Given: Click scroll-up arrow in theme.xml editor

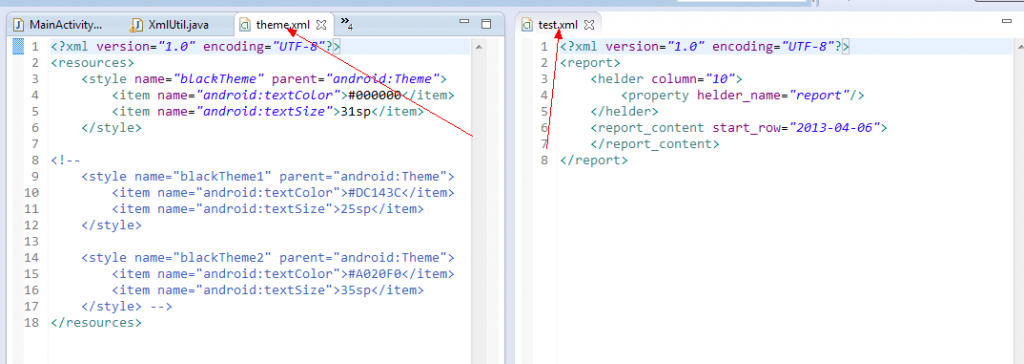Looking at the screenshot, I should coord(478,47).
